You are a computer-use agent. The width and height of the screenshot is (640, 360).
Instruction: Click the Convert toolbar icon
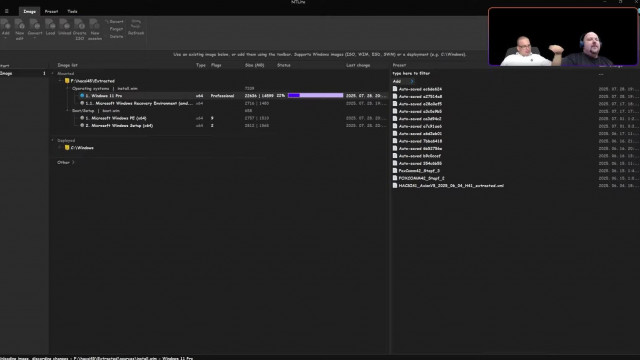point(35,24)
